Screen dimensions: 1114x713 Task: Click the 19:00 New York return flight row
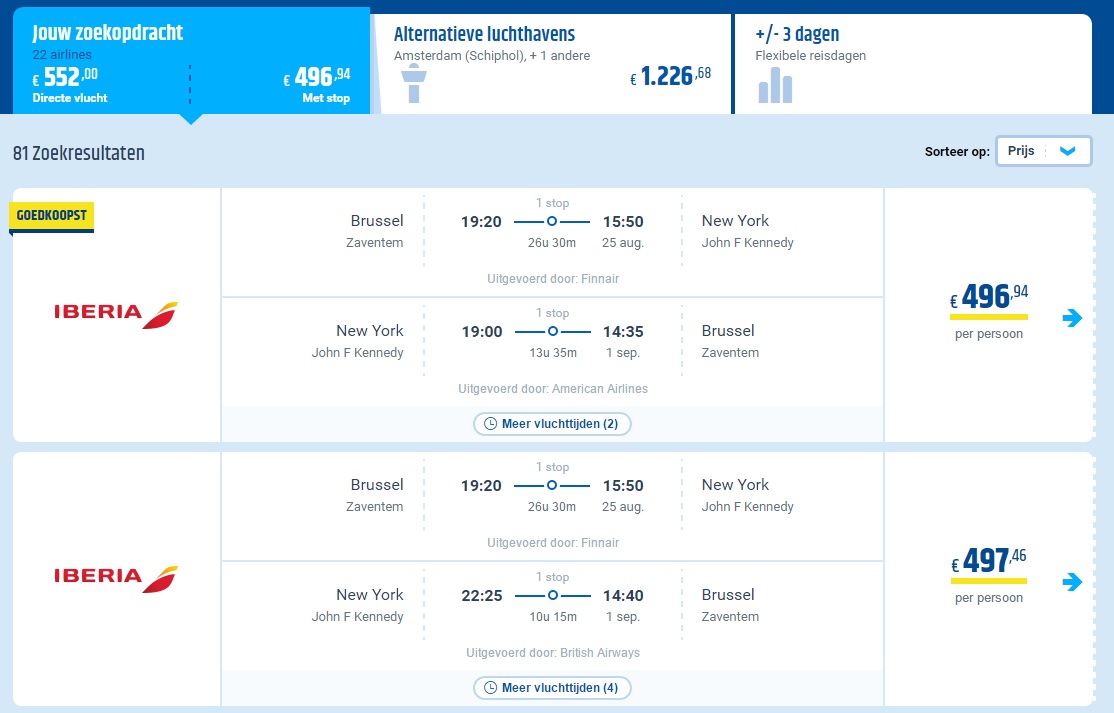(x=552, y=352)
